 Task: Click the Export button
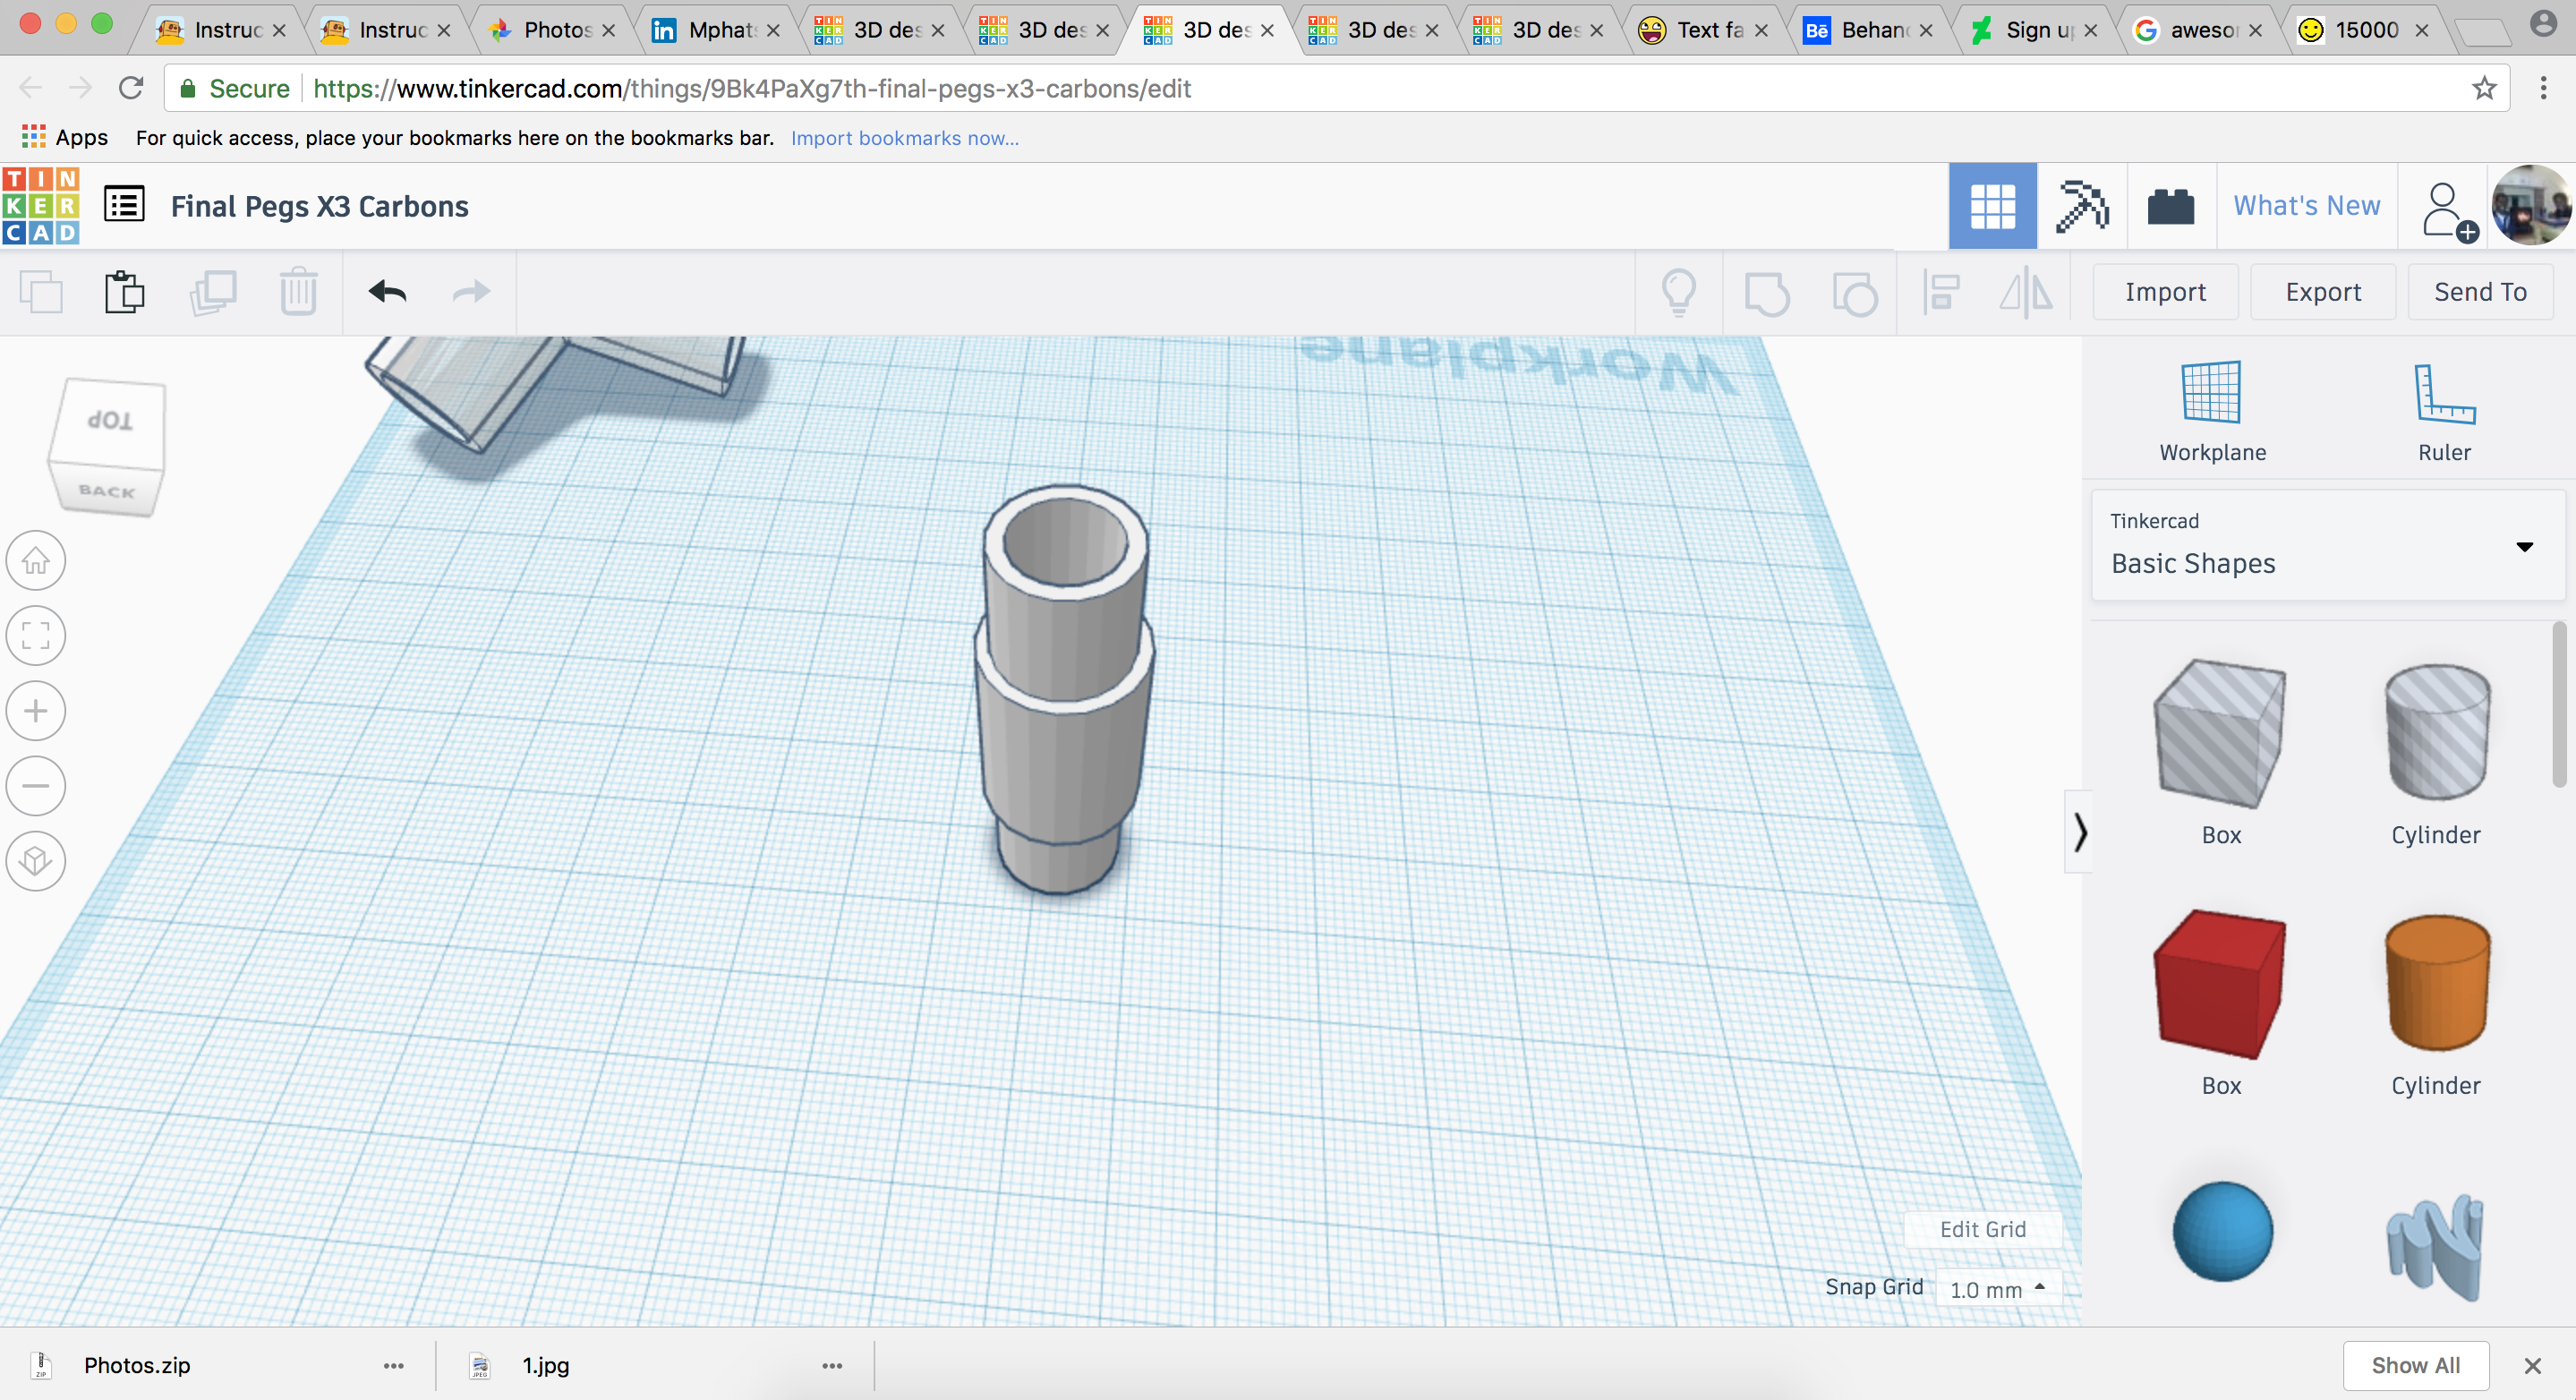[2322, 292]
